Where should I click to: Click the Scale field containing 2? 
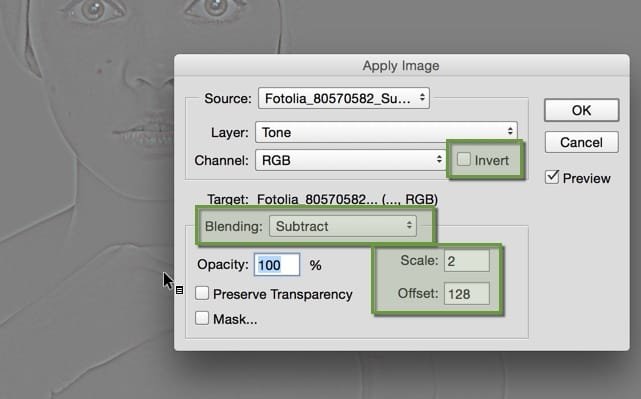click(466, 261)
